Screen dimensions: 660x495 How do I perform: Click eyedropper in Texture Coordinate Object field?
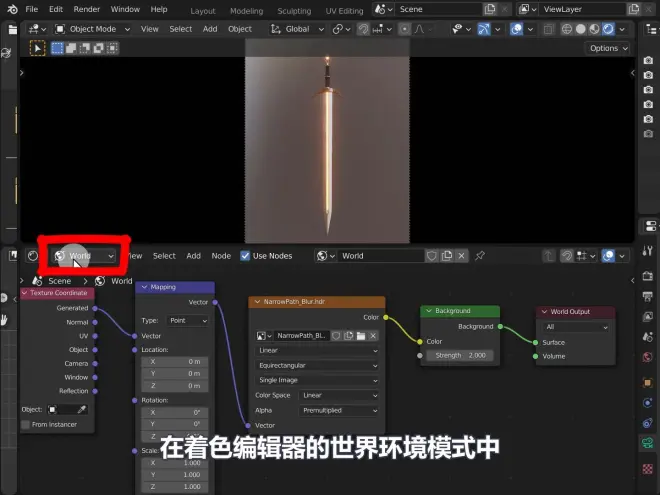point(82,410)
